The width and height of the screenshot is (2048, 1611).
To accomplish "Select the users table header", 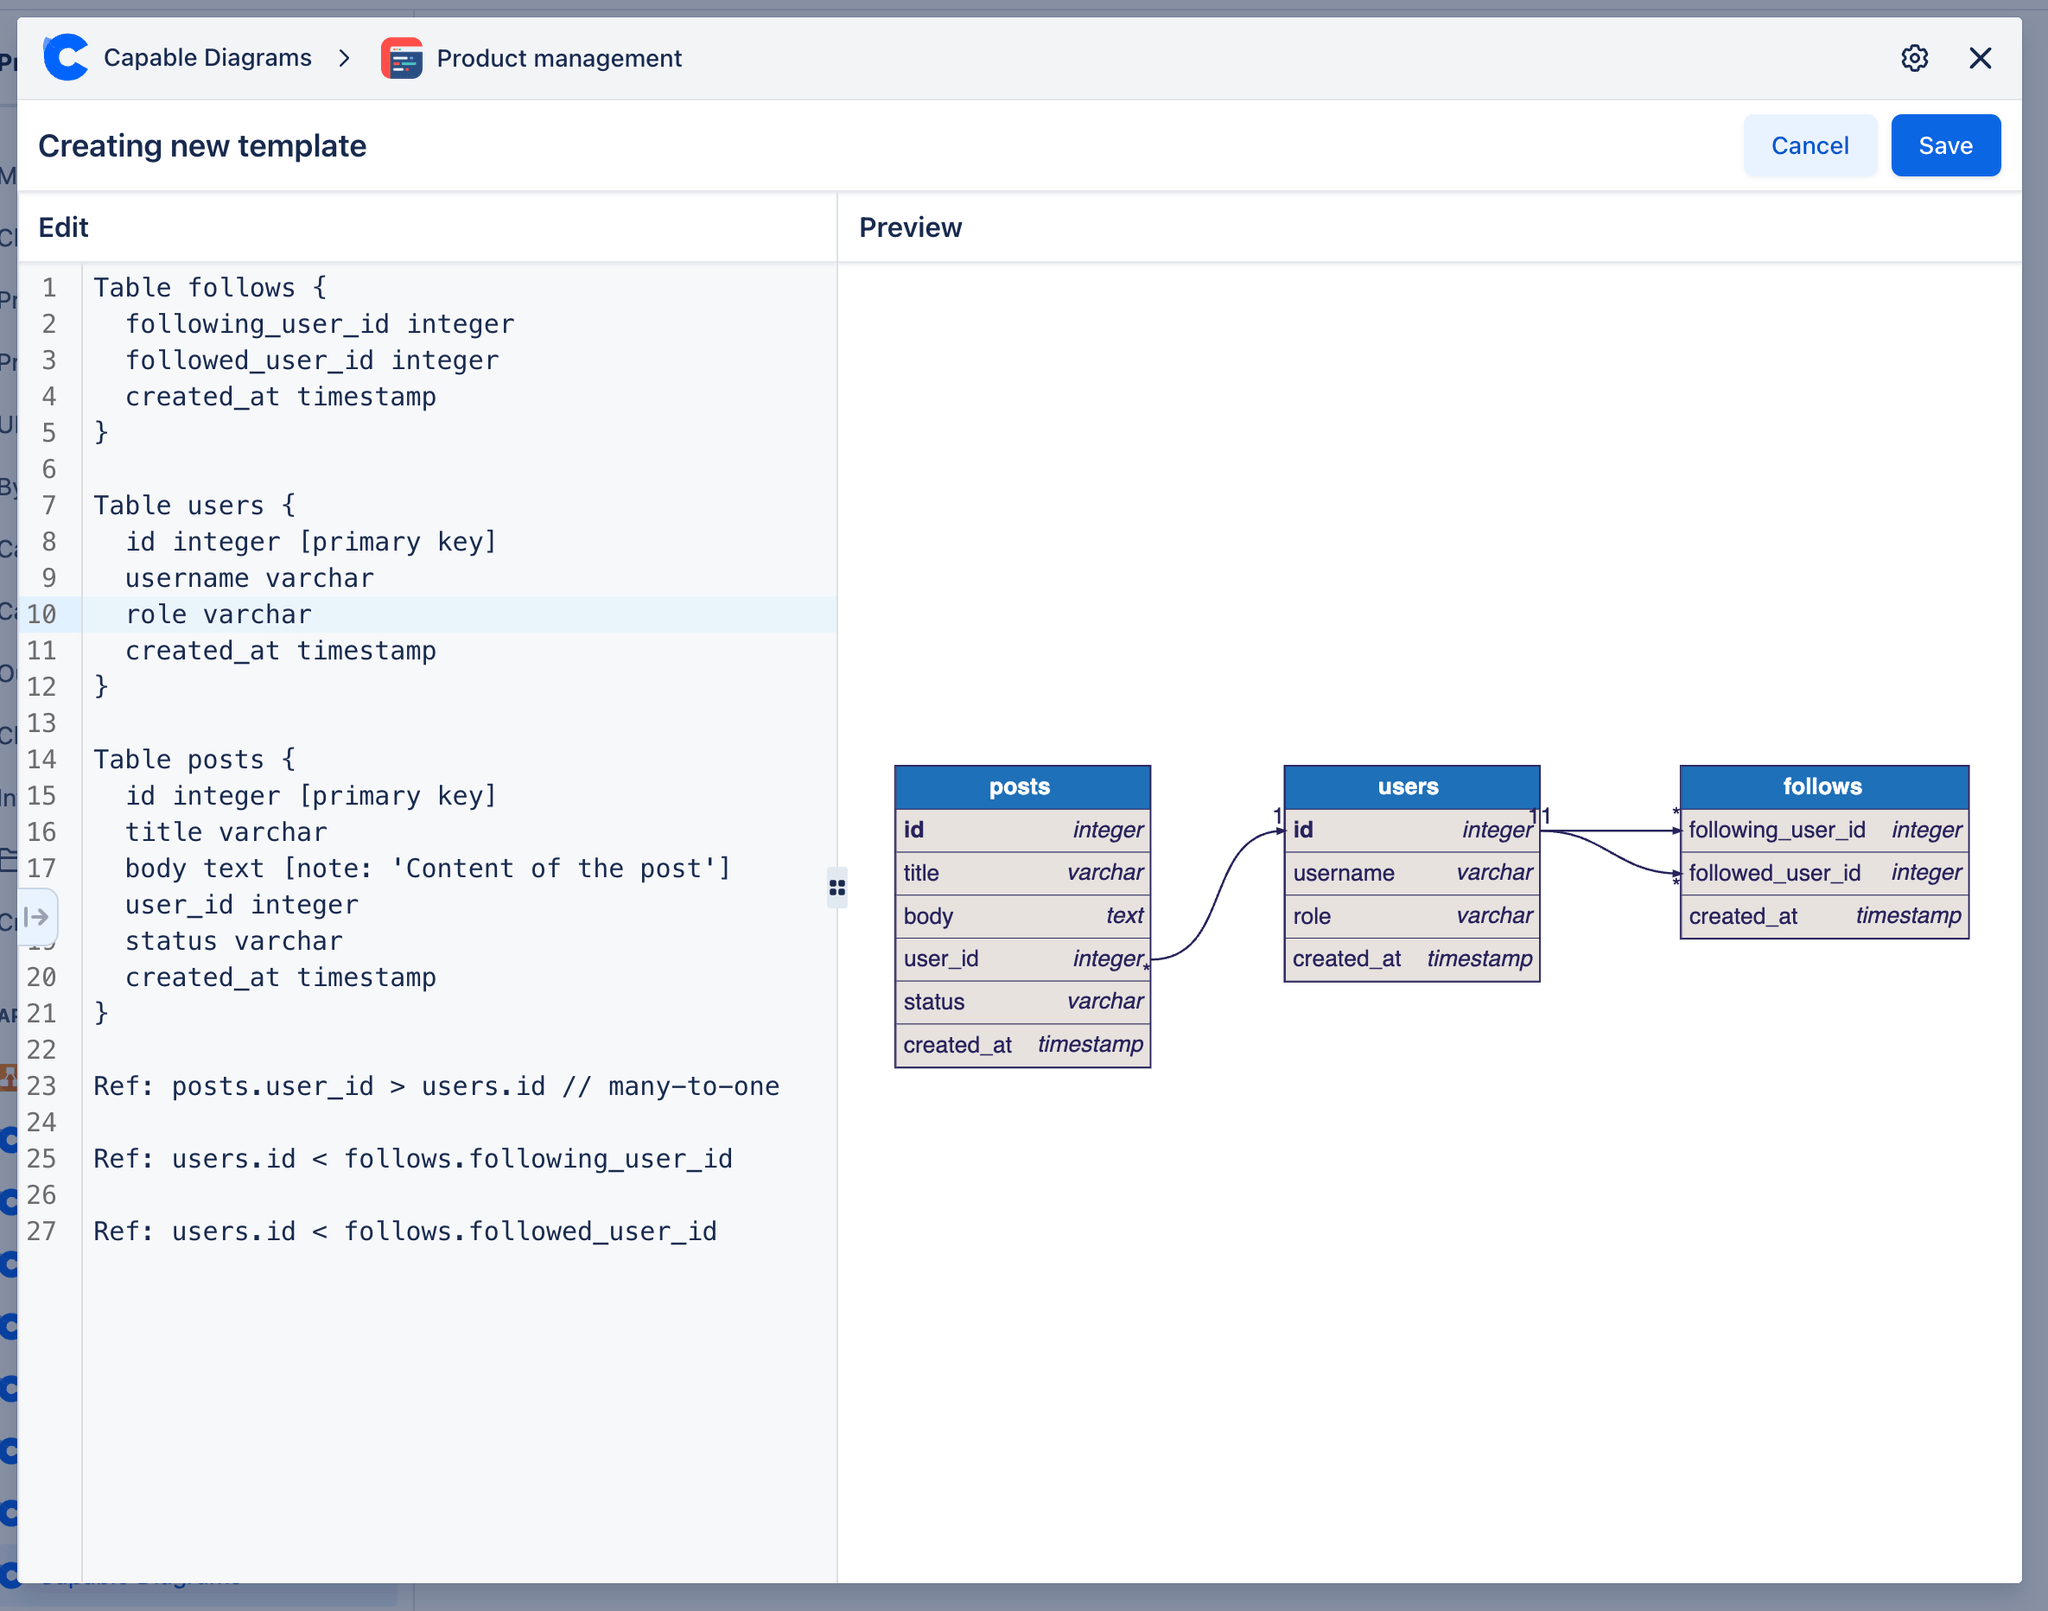I will pyautogui.click(x=1410, y=787).
